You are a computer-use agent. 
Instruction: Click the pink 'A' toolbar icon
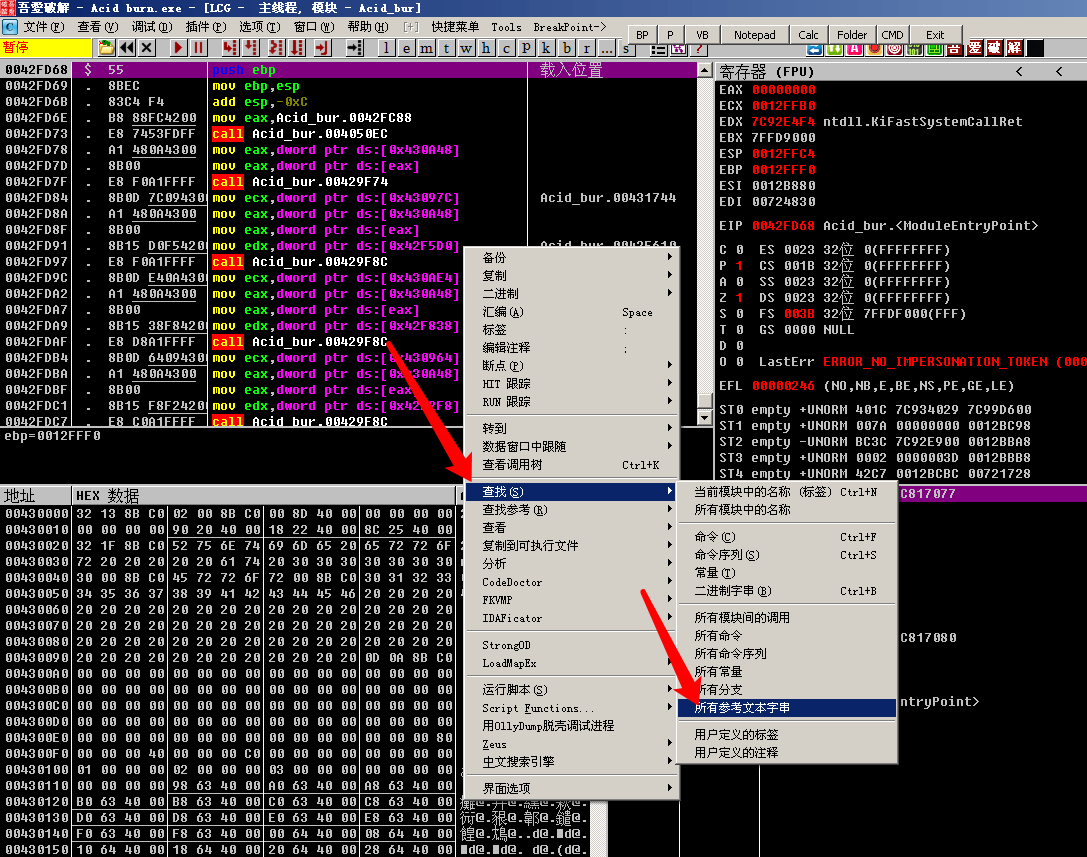[x=854, y=49]
